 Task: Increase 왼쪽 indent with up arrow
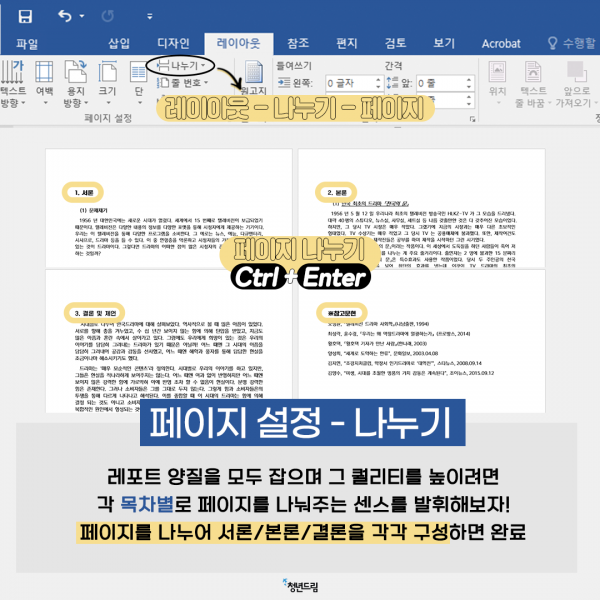(x=378, y=80)
